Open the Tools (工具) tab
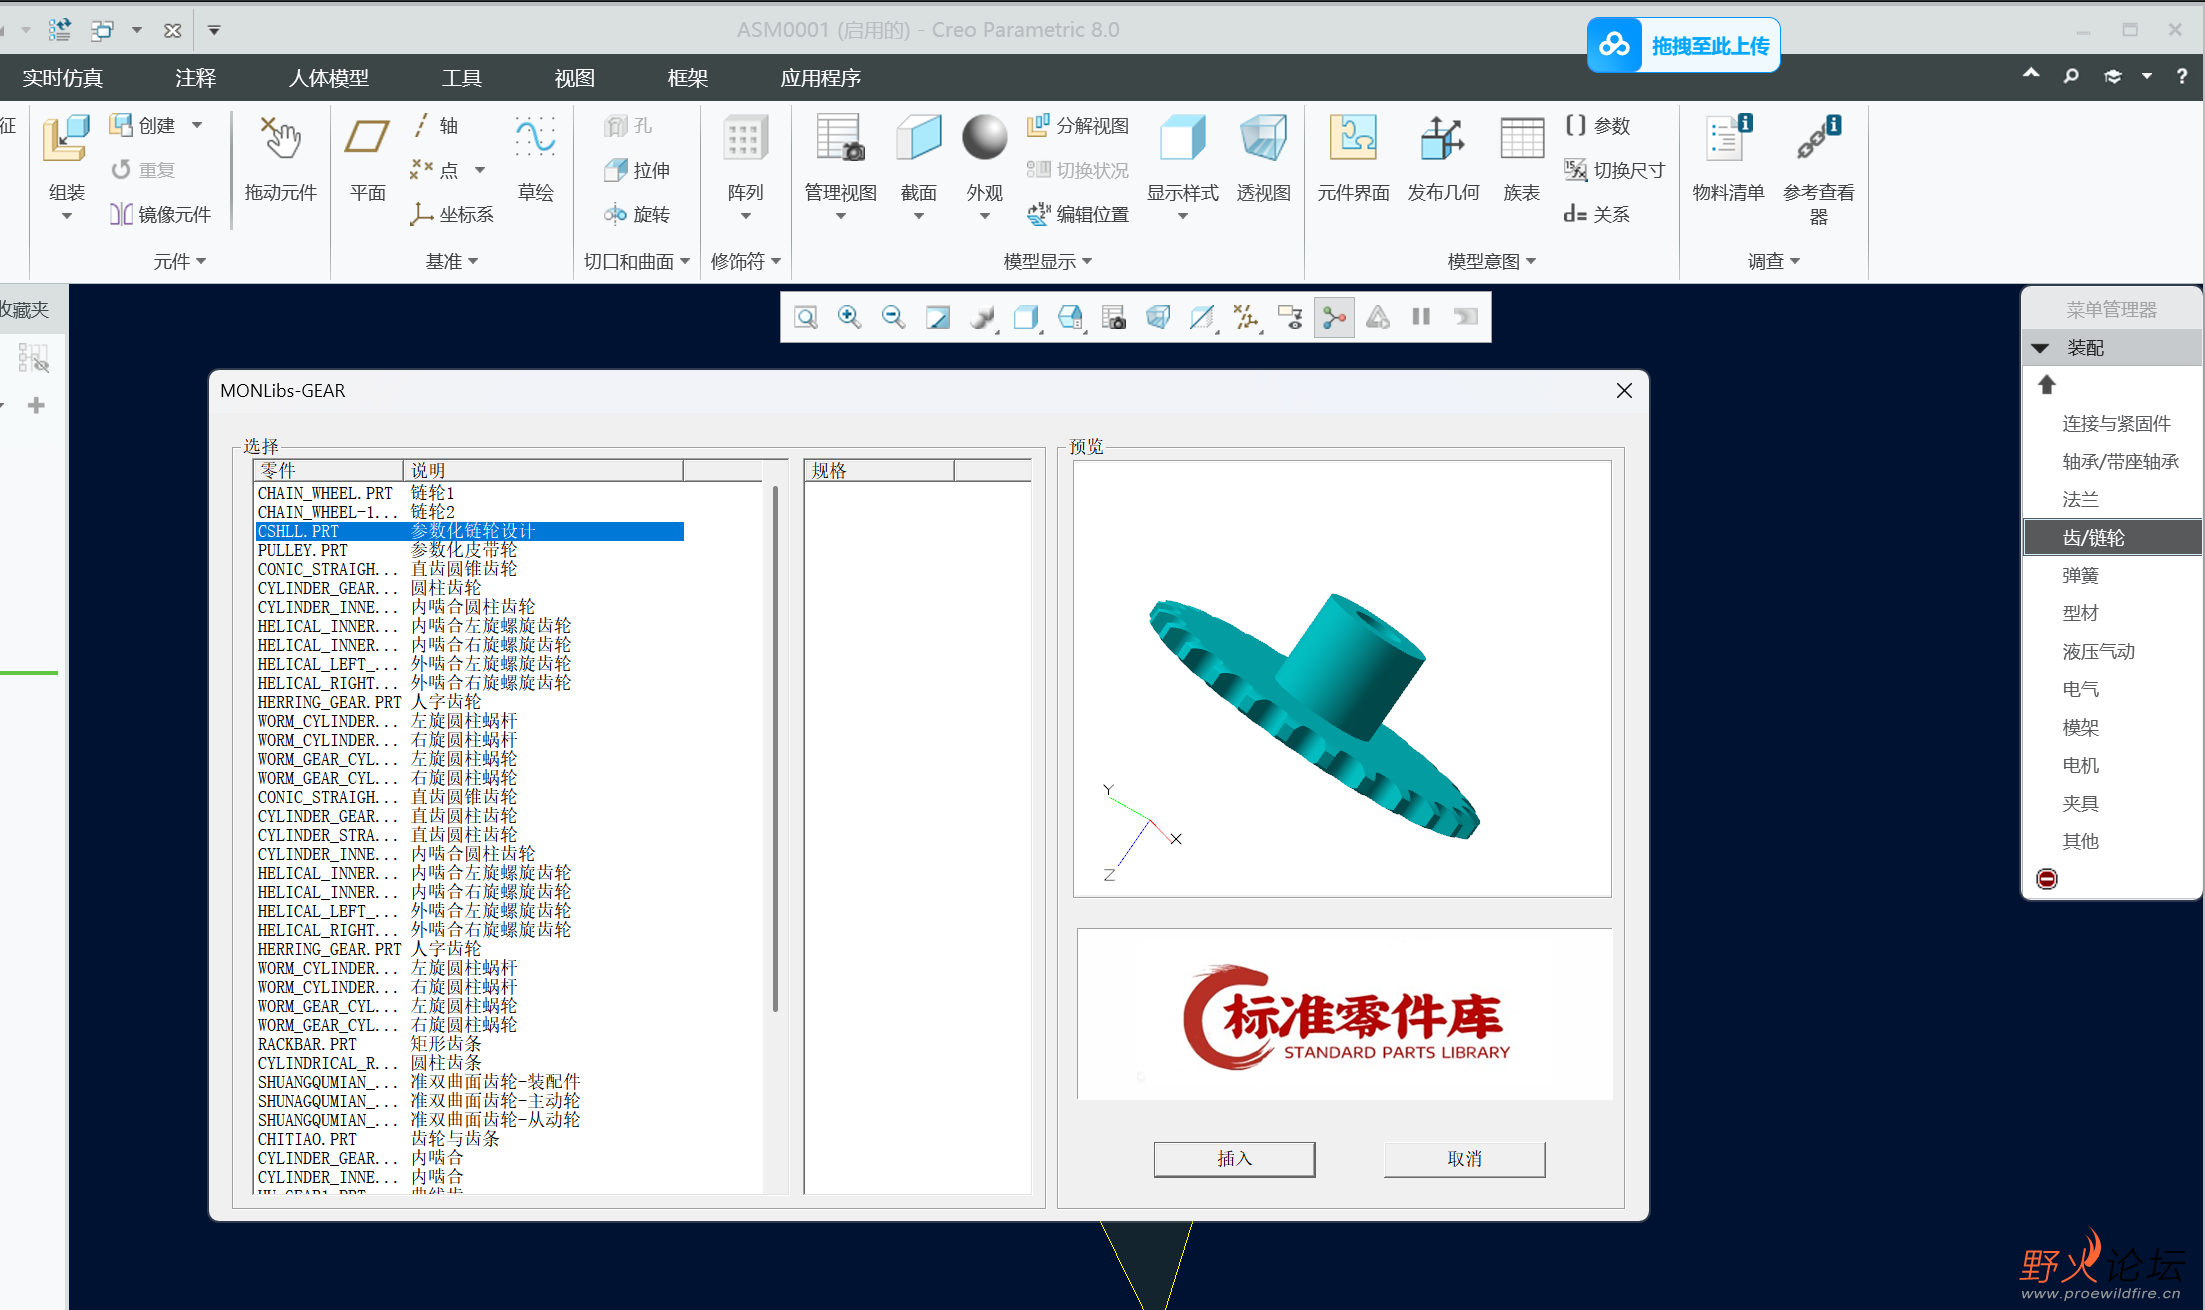Screen dimensions: 2205x1310 click(462, 78)
